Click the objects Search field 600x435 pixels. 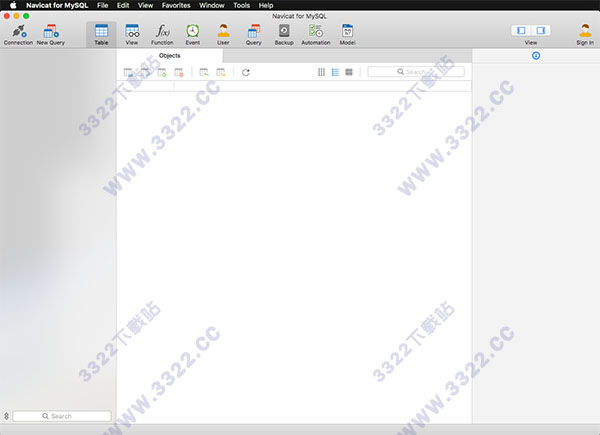click(416, 72)
